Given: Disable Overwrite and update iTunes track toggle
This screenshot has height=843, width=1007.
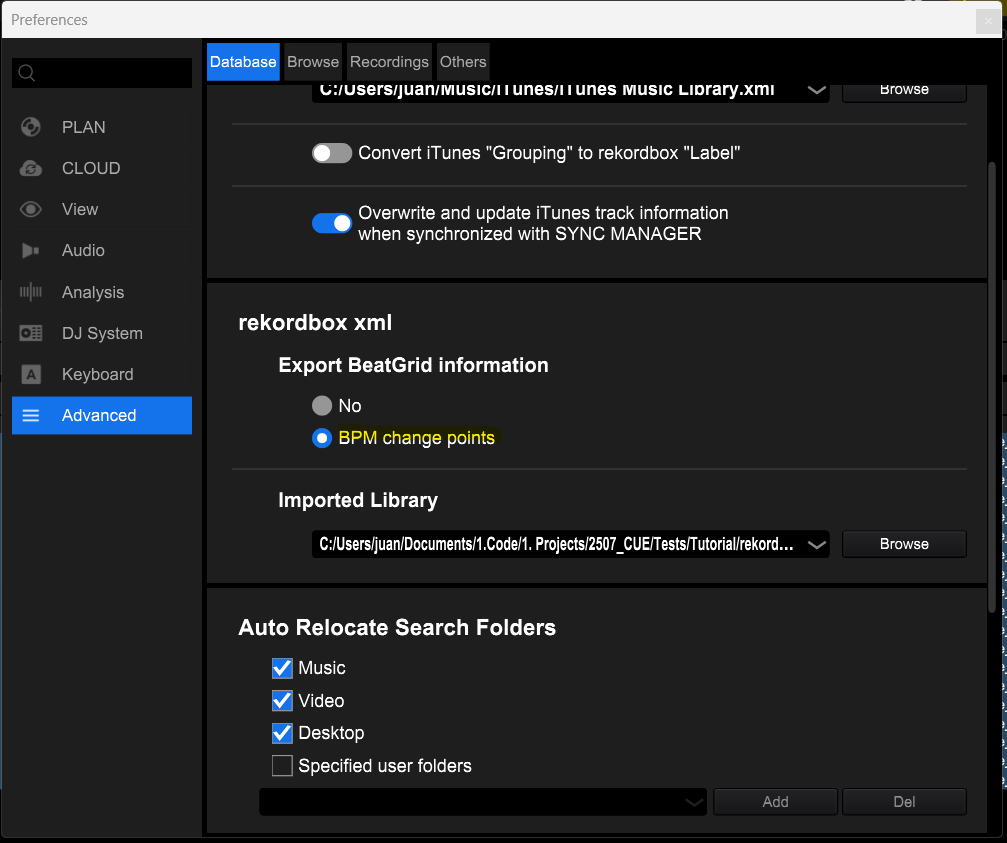Looking at the screenshot, I should coord(332,223).
